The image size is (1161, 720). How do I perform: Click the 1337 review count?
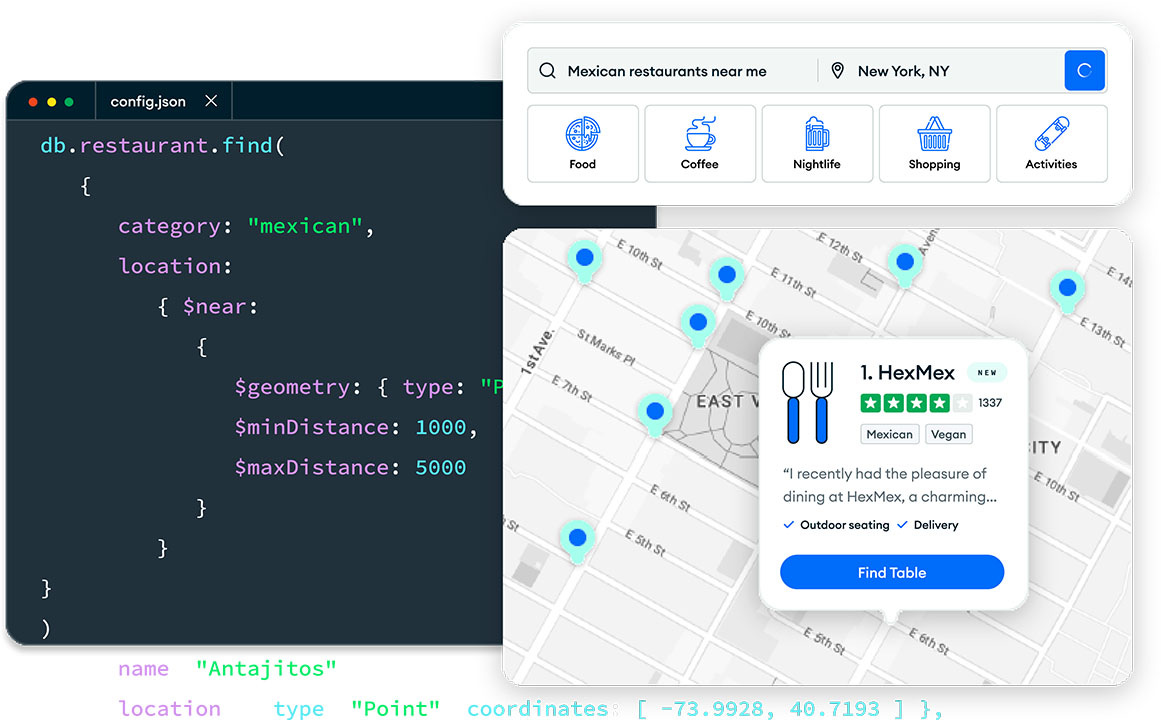(x=990, y=403)
